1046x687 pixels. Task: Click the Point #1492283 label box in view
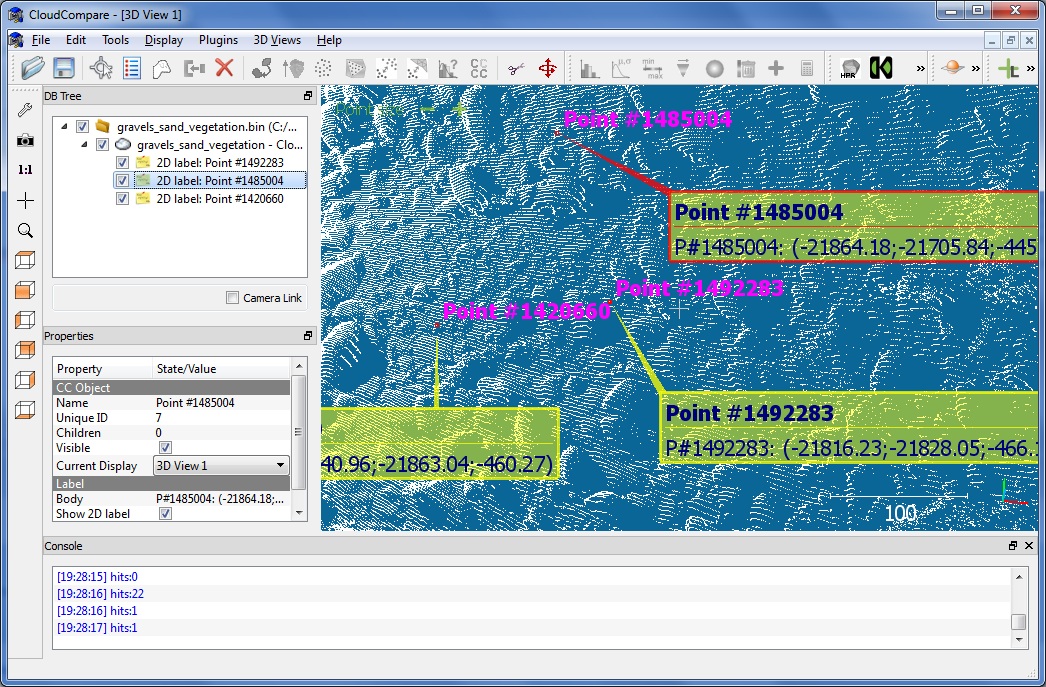coord(850,428)
